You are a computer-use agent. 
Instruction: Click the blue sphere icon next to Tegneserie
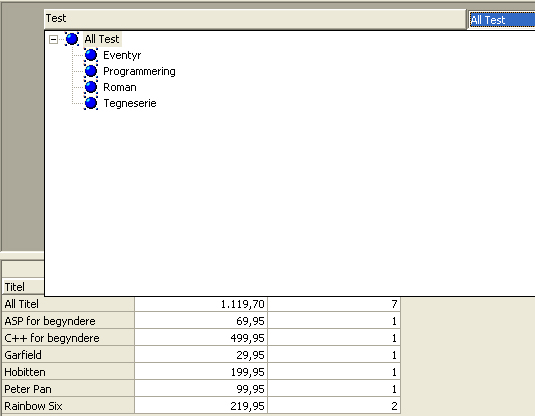coord(91,103)
